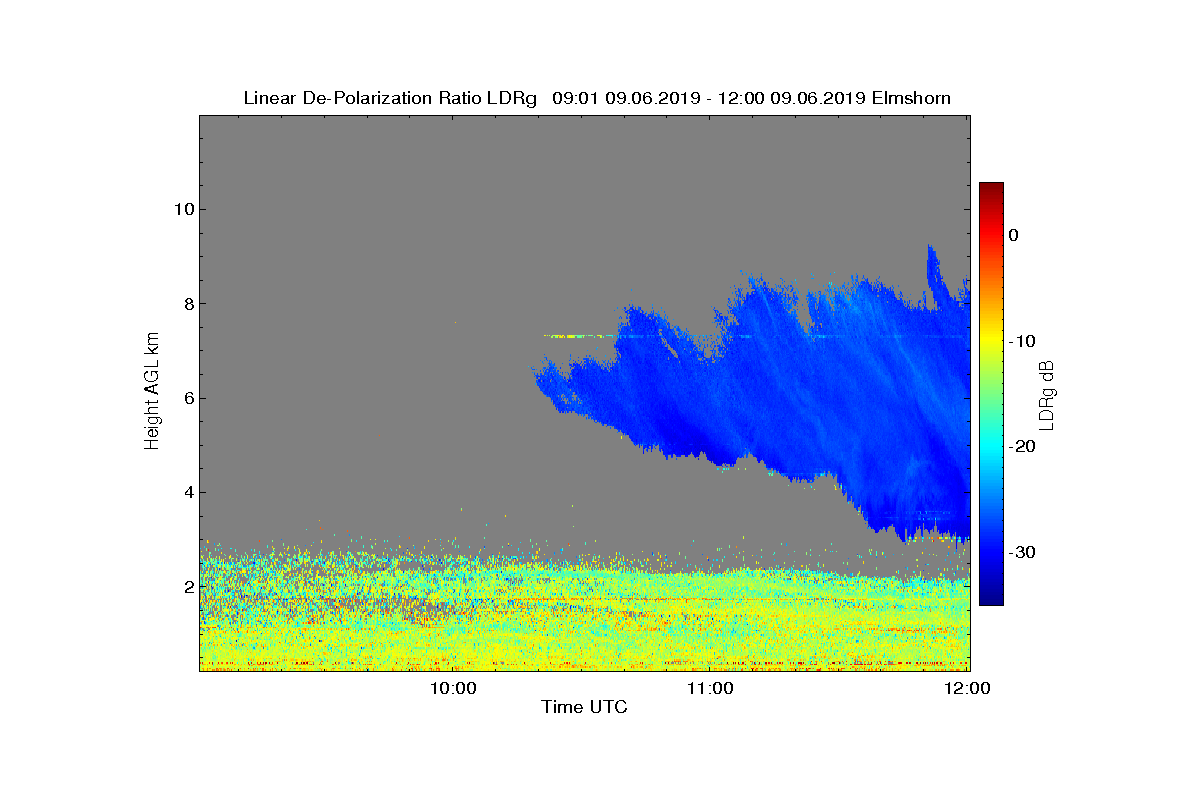The image size is (1200, 800).
Task: Click the height tick label 10
Action: coord(182,209)
